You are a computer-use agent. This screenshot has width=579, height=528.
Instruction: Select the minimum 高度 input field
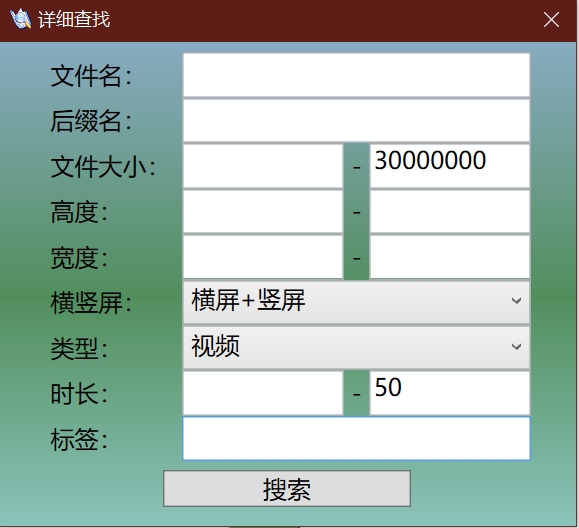coord(263,212)
